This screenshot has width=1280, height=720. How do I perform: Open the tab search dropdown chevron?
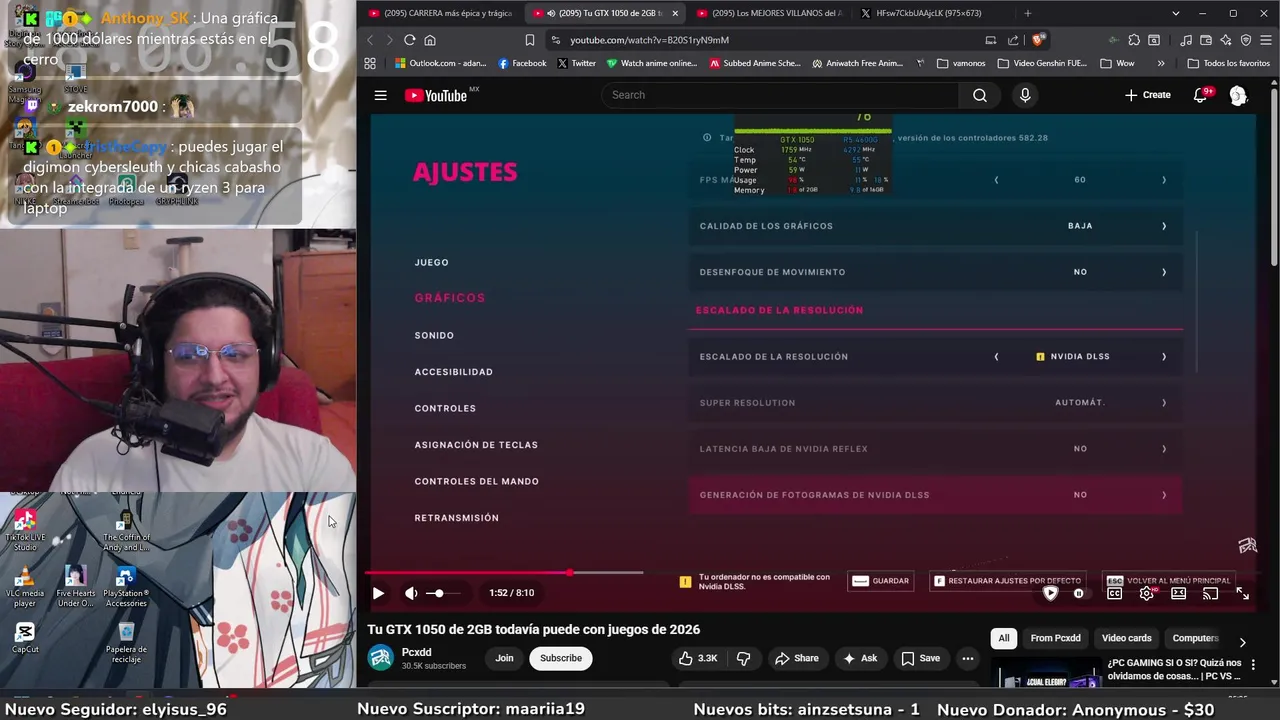[1176, 13]
